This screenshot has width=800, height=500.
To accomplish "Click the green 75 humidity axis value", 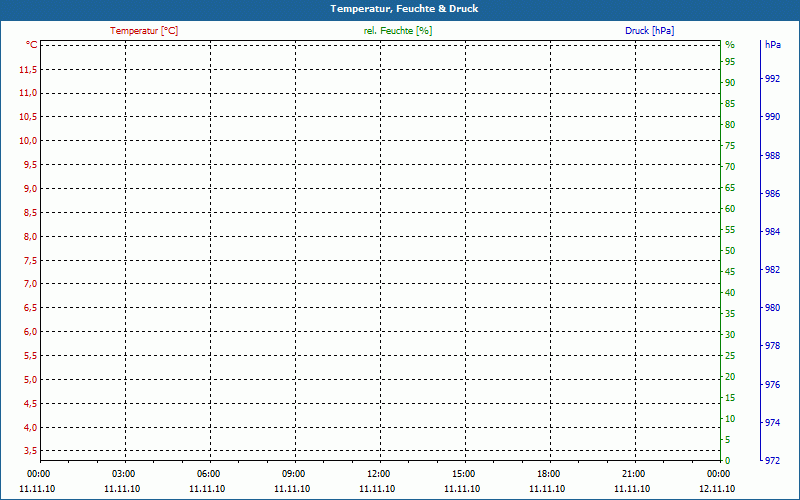I will [x=730, y=146].
